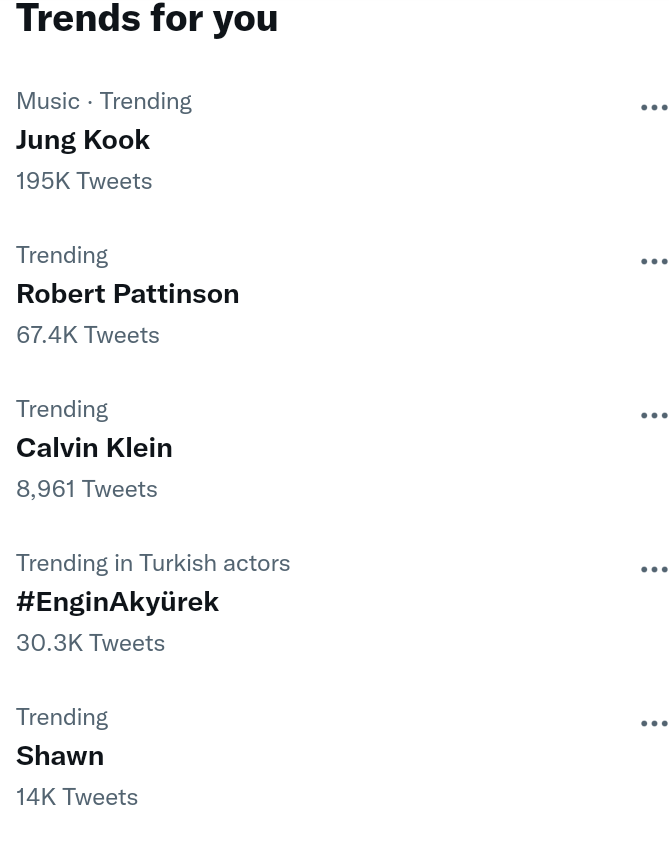This screenshot has height=856, width=669.
Task: Open the #EnginAkyürek hashtag trend
Action: [x=117, y=602]
